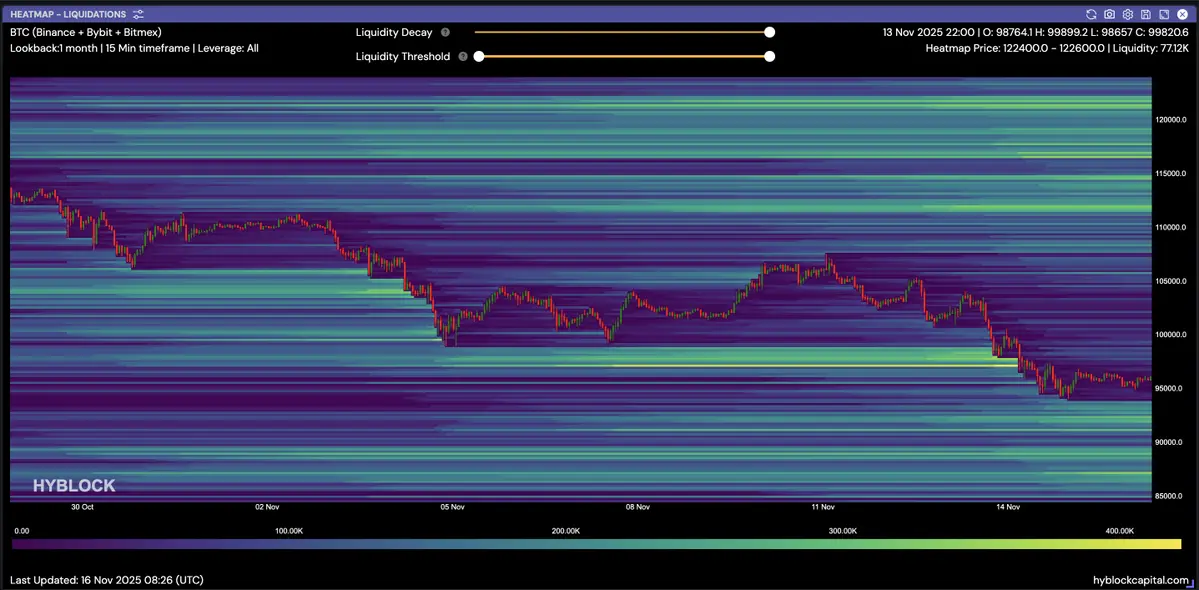Expand the heatmap panel to fullscreen

click(x=1164, y=14)
